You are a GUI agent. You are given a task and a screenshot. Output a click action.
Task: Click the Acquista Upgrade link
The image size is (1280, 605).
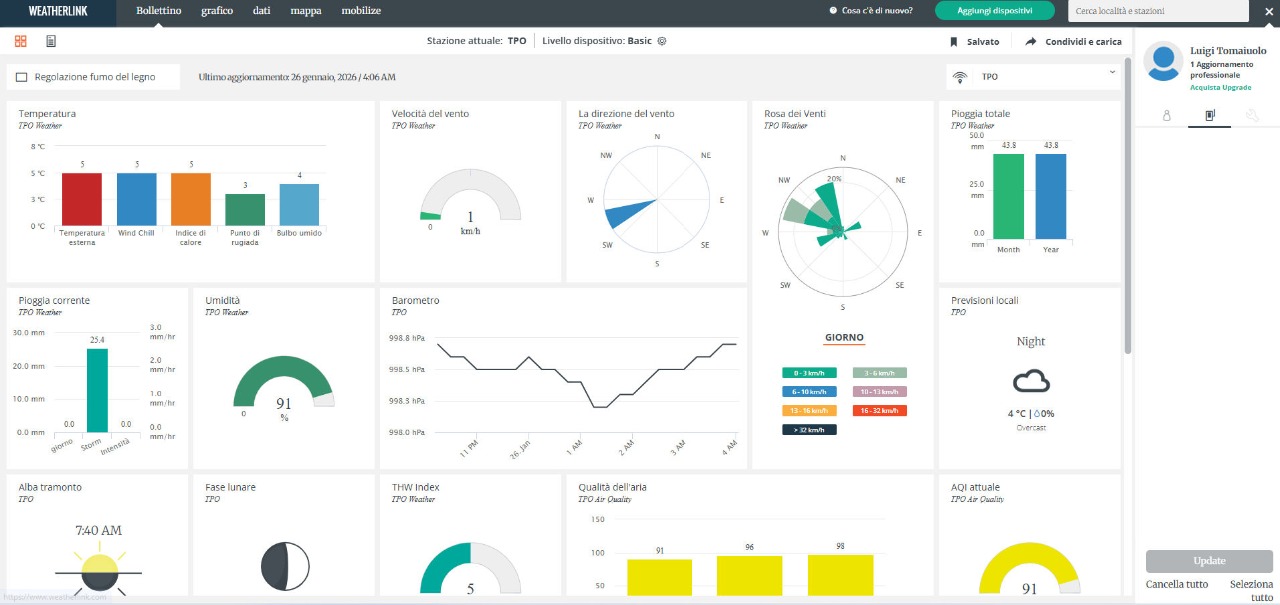1220,87
